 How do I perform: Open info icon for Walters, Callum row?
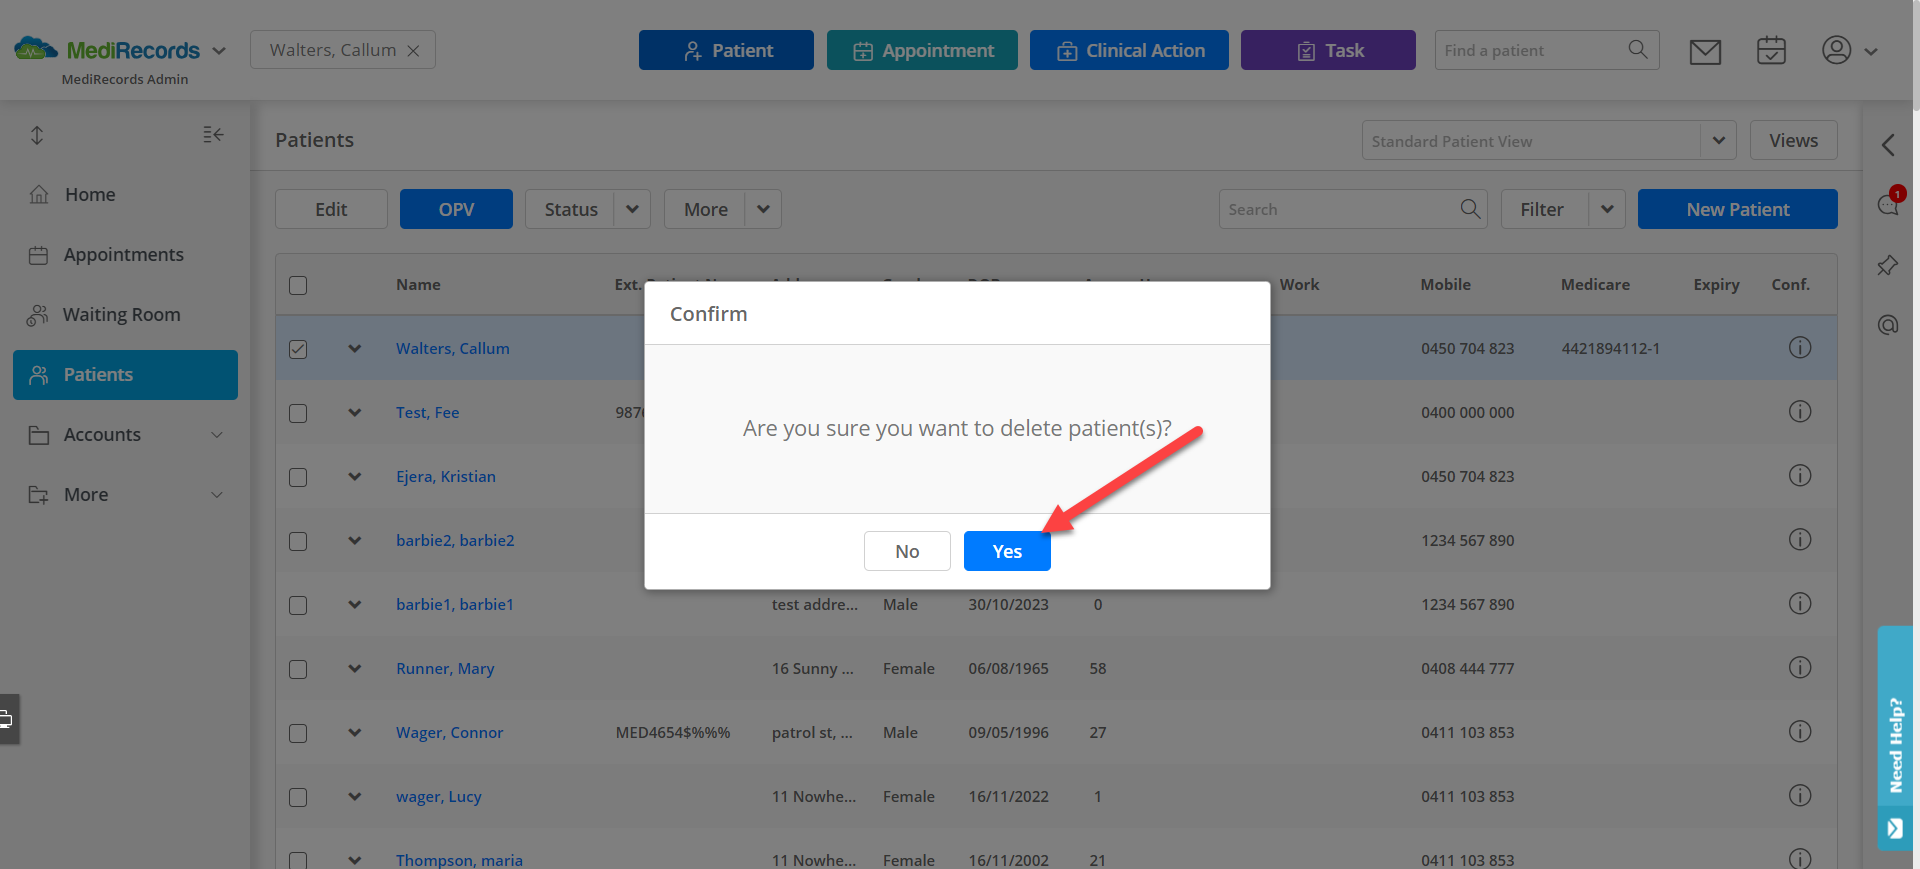[x=1800, y=347]
